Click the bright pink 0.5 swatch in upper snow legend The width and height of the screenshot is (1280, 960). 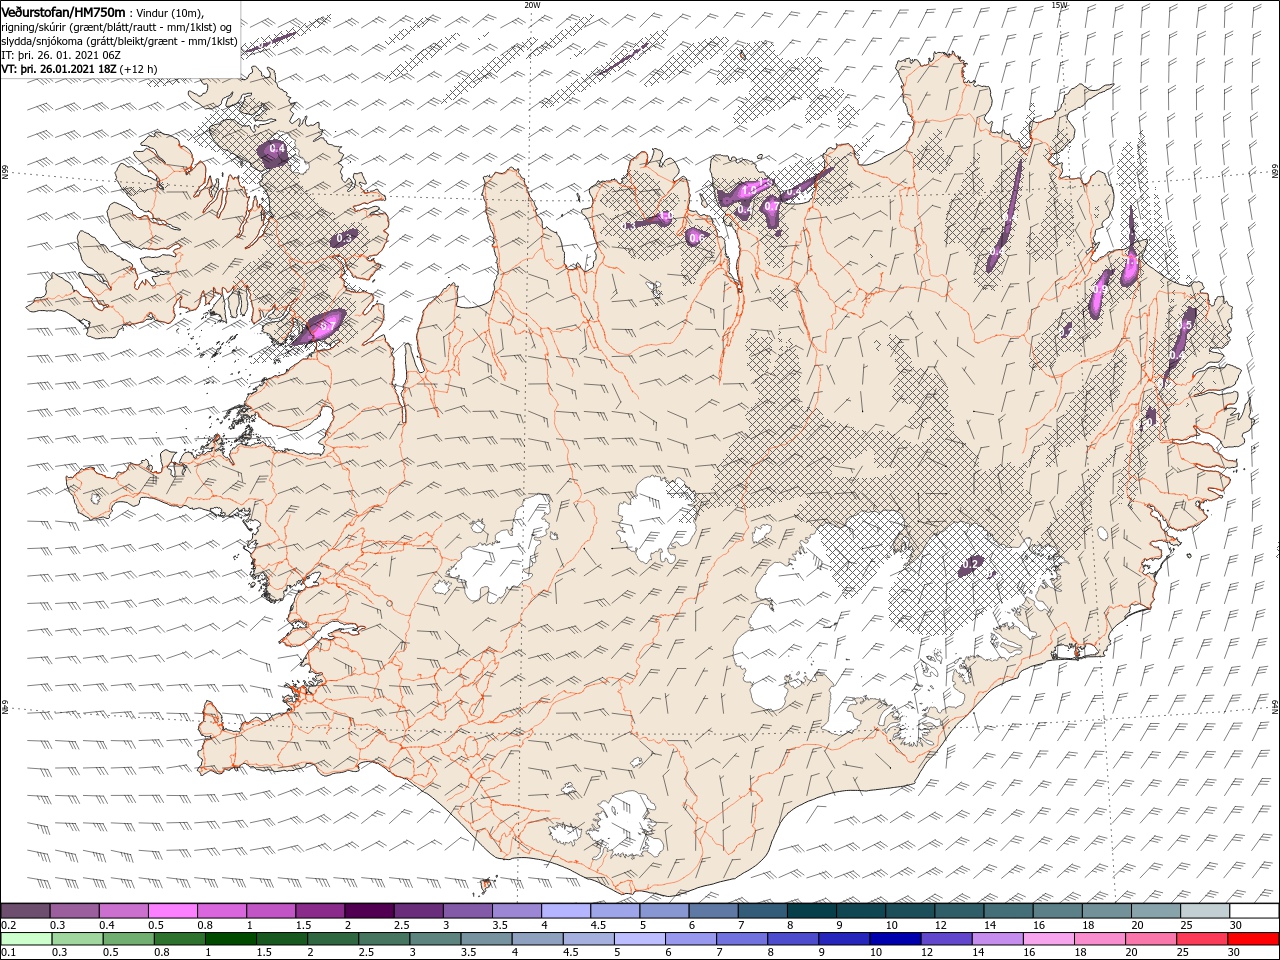pyautogui.click(x=172, y=911)
